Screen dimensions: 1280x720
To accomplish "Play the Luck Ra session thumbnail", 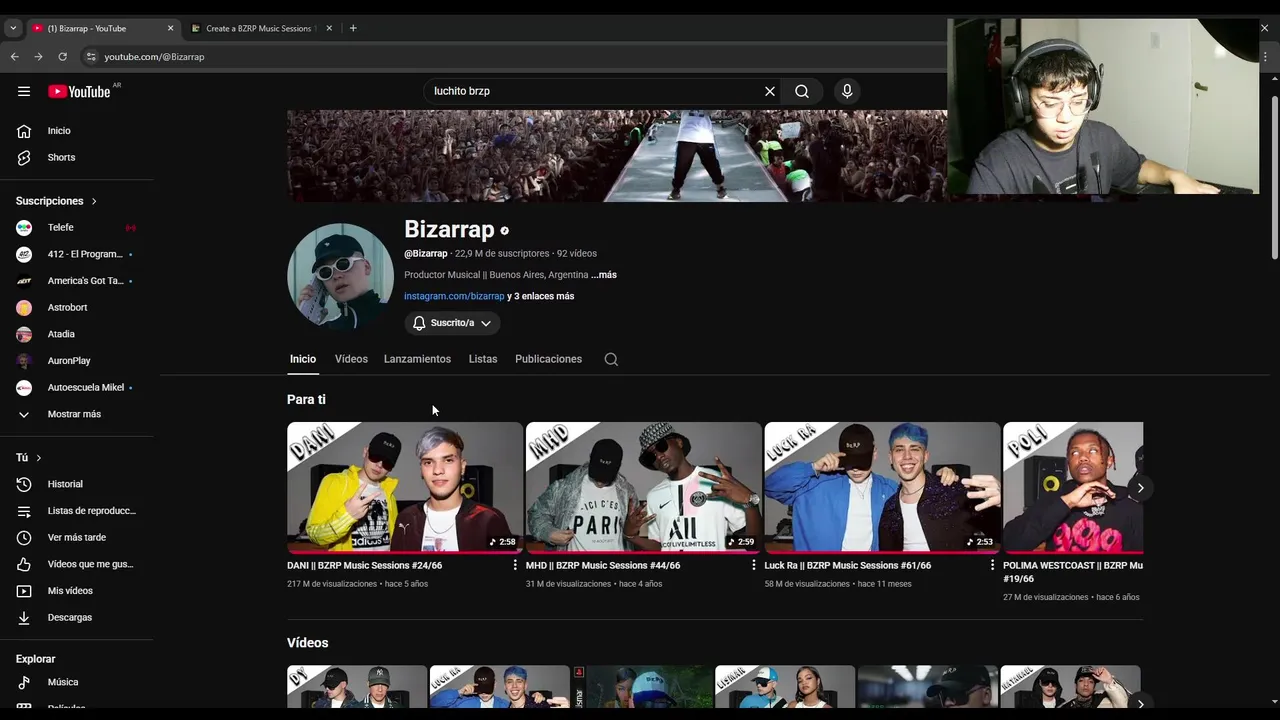I will (882, 488).
